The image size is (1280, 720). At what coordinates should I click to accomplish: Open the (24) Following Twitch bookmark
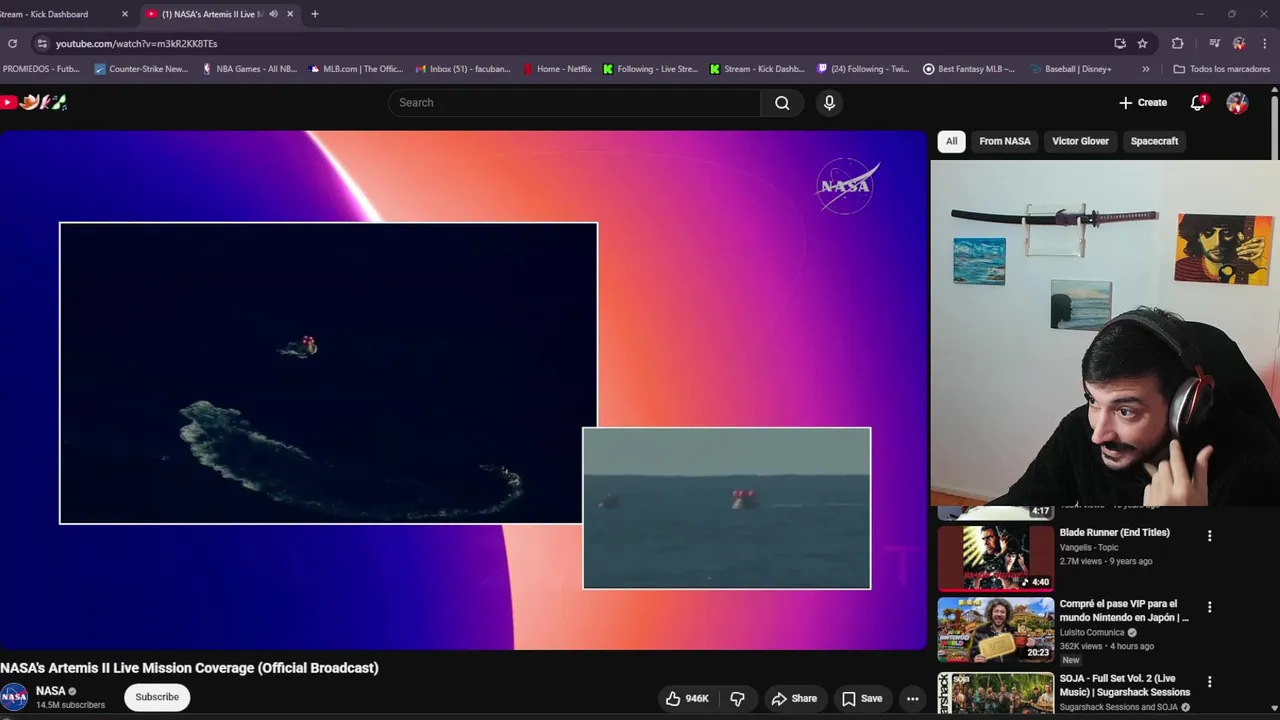pos(864,69)
